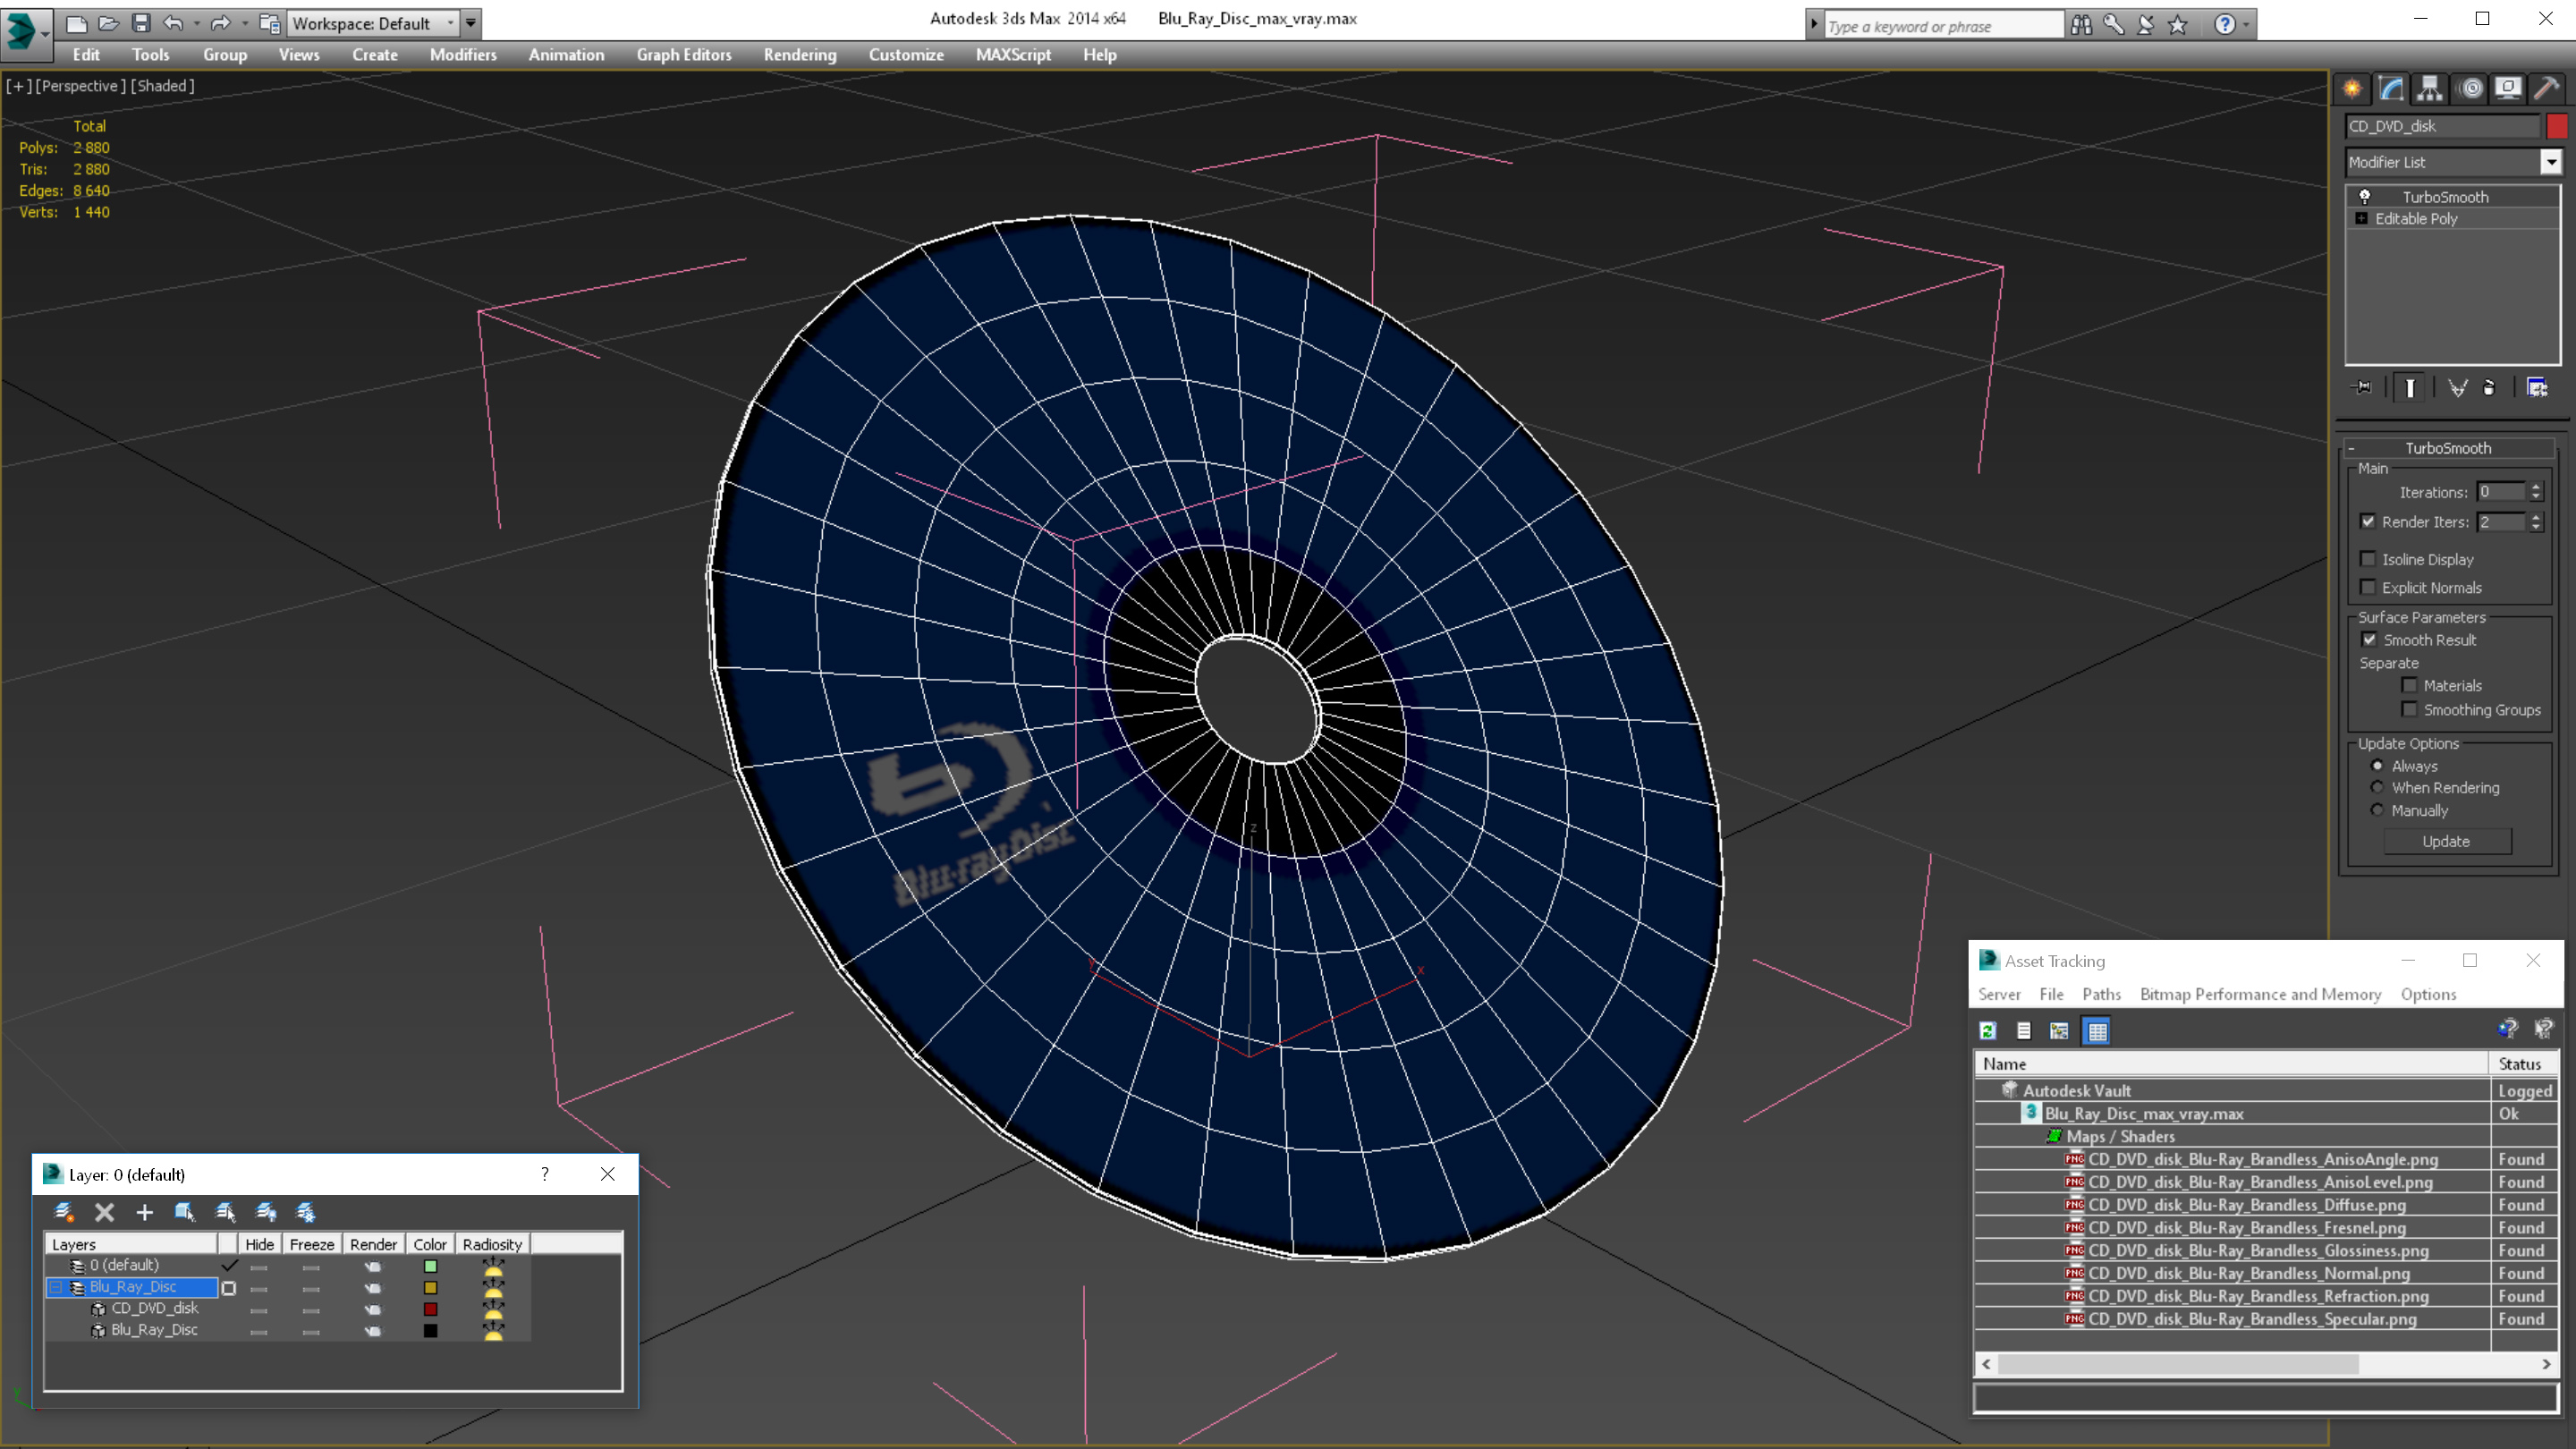The image size is (2576, 1449).
Task: Click the CD_DVD_disk object color swatch
Action: [x=2556, y=126]
